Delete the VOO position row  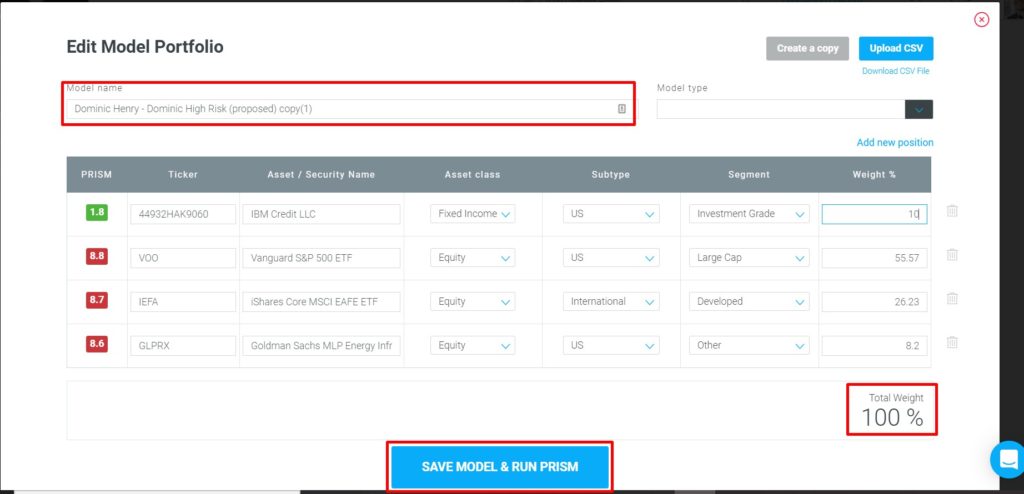[x=952, y=255]
